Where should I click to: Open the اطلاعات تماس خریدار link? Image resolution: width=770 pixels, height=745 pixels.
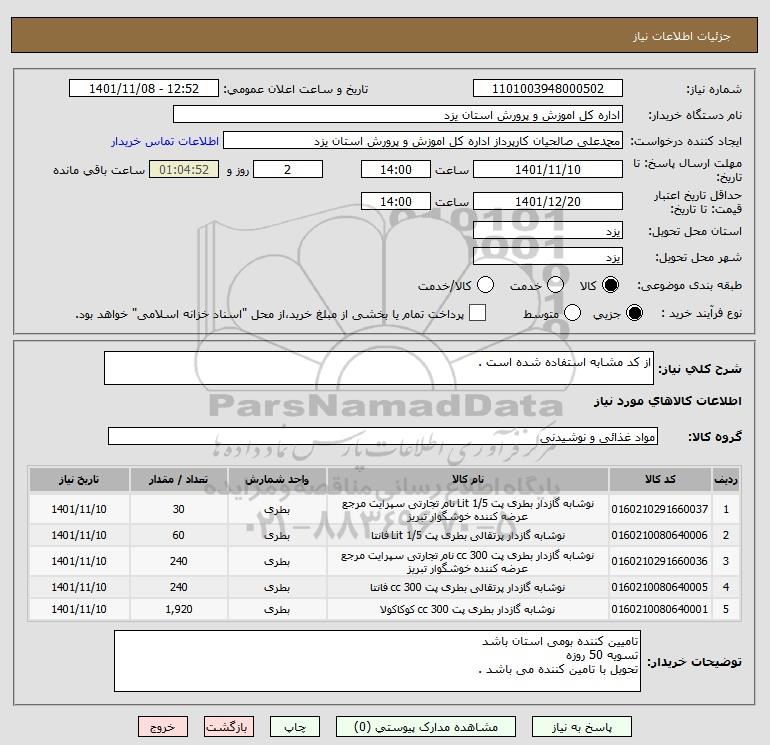tap(165, 141)
